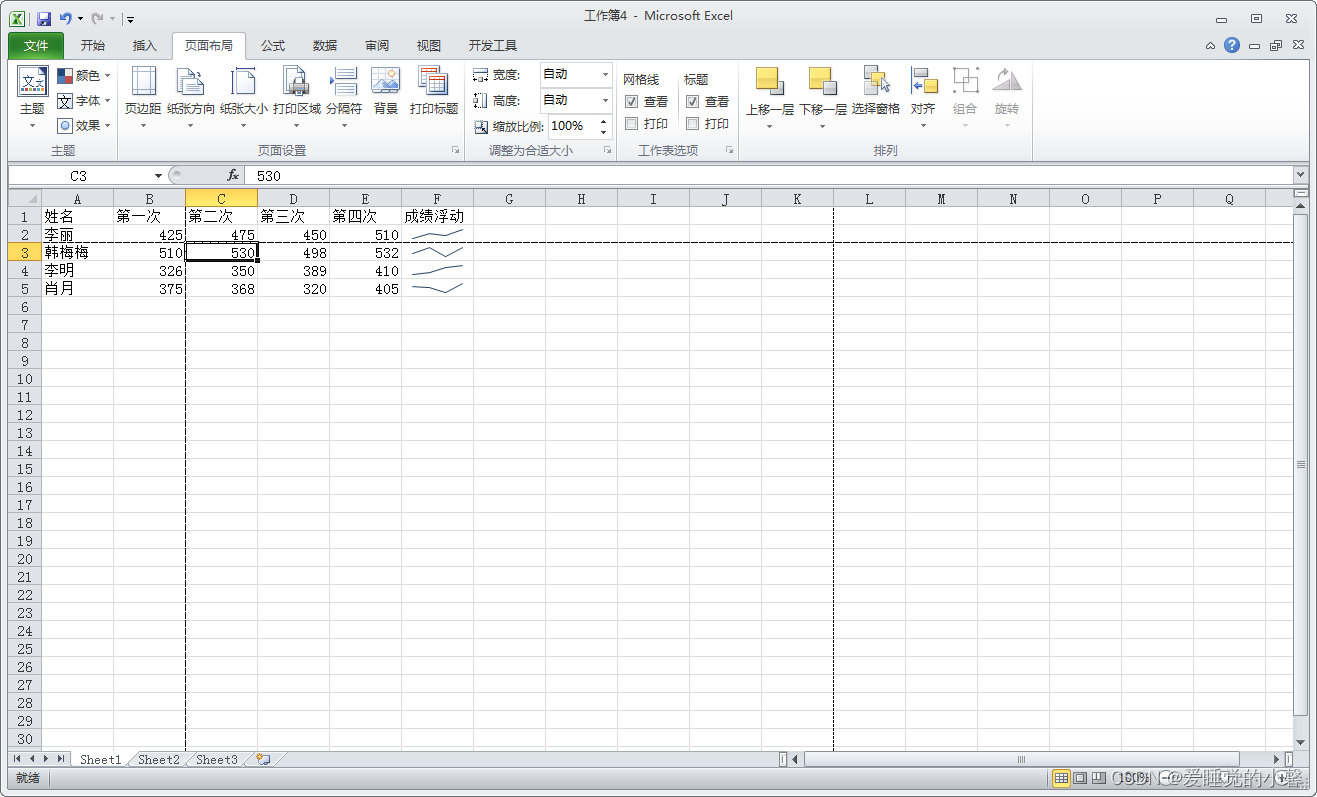Image resolution: width=1317 pixels, height=797 pixels.
Task: Open the Height (高度) combo box
Action: pos(576,100)
